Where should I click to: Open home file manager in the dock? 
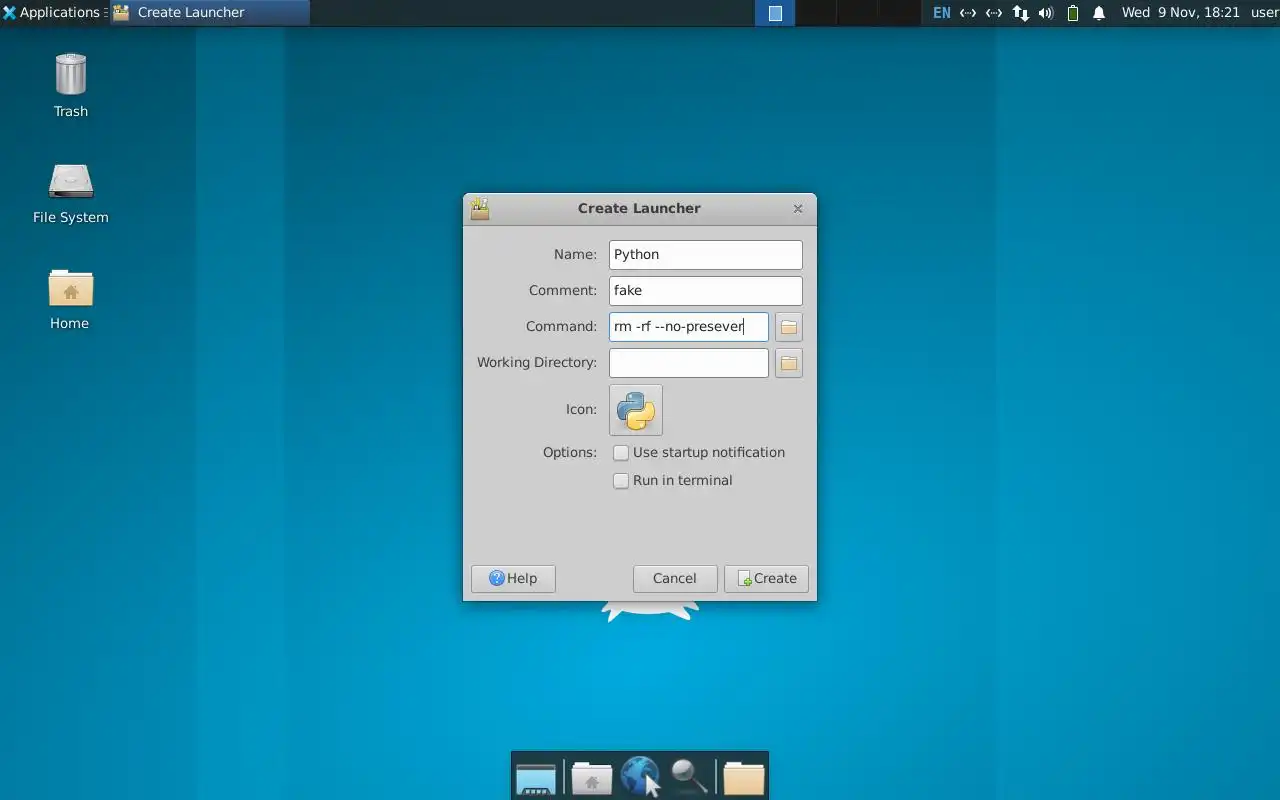pyautogui.click(x=591, y=777)
